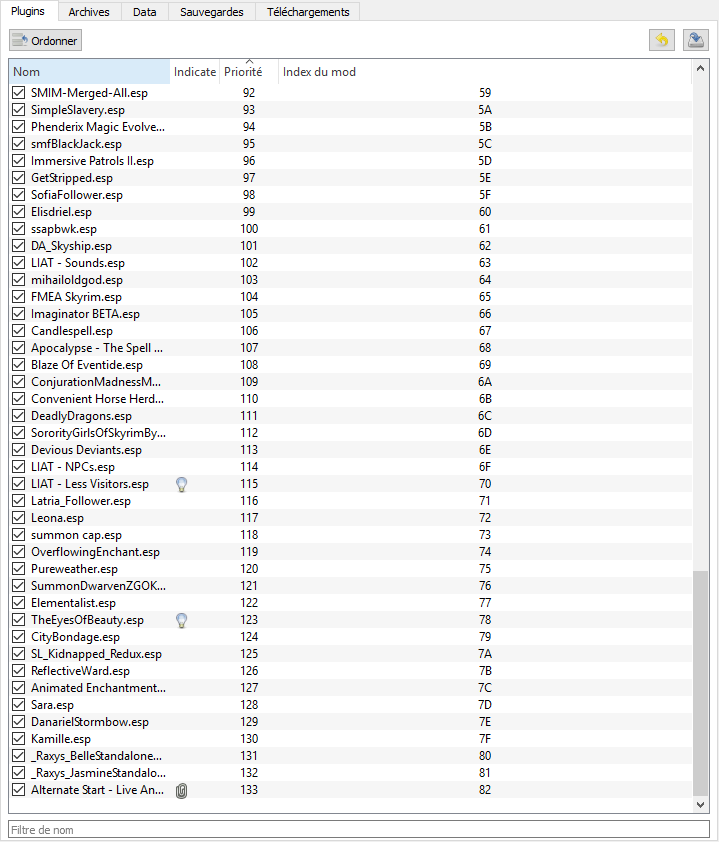This screenshot has height=842, width=719.
Task: Disable Candlespell.esp checkbox
Action: point(19,331)
